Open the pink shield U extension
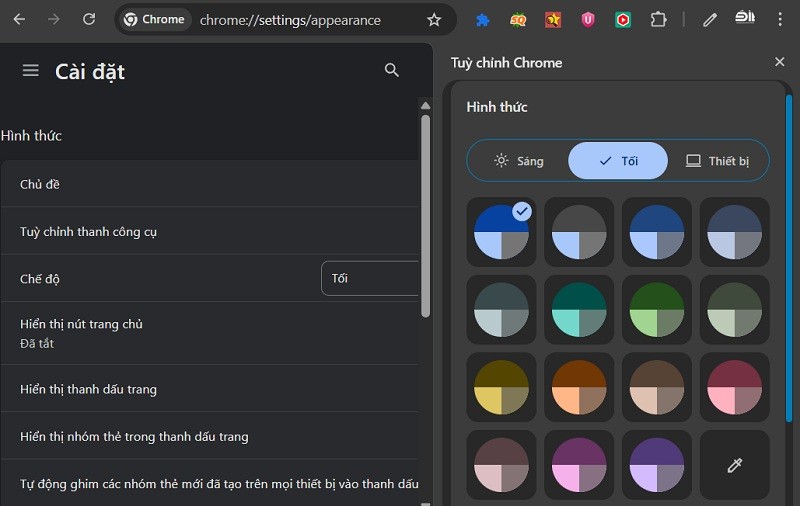The width and height of the screenshot is (800, 506). tap(588, 20)
